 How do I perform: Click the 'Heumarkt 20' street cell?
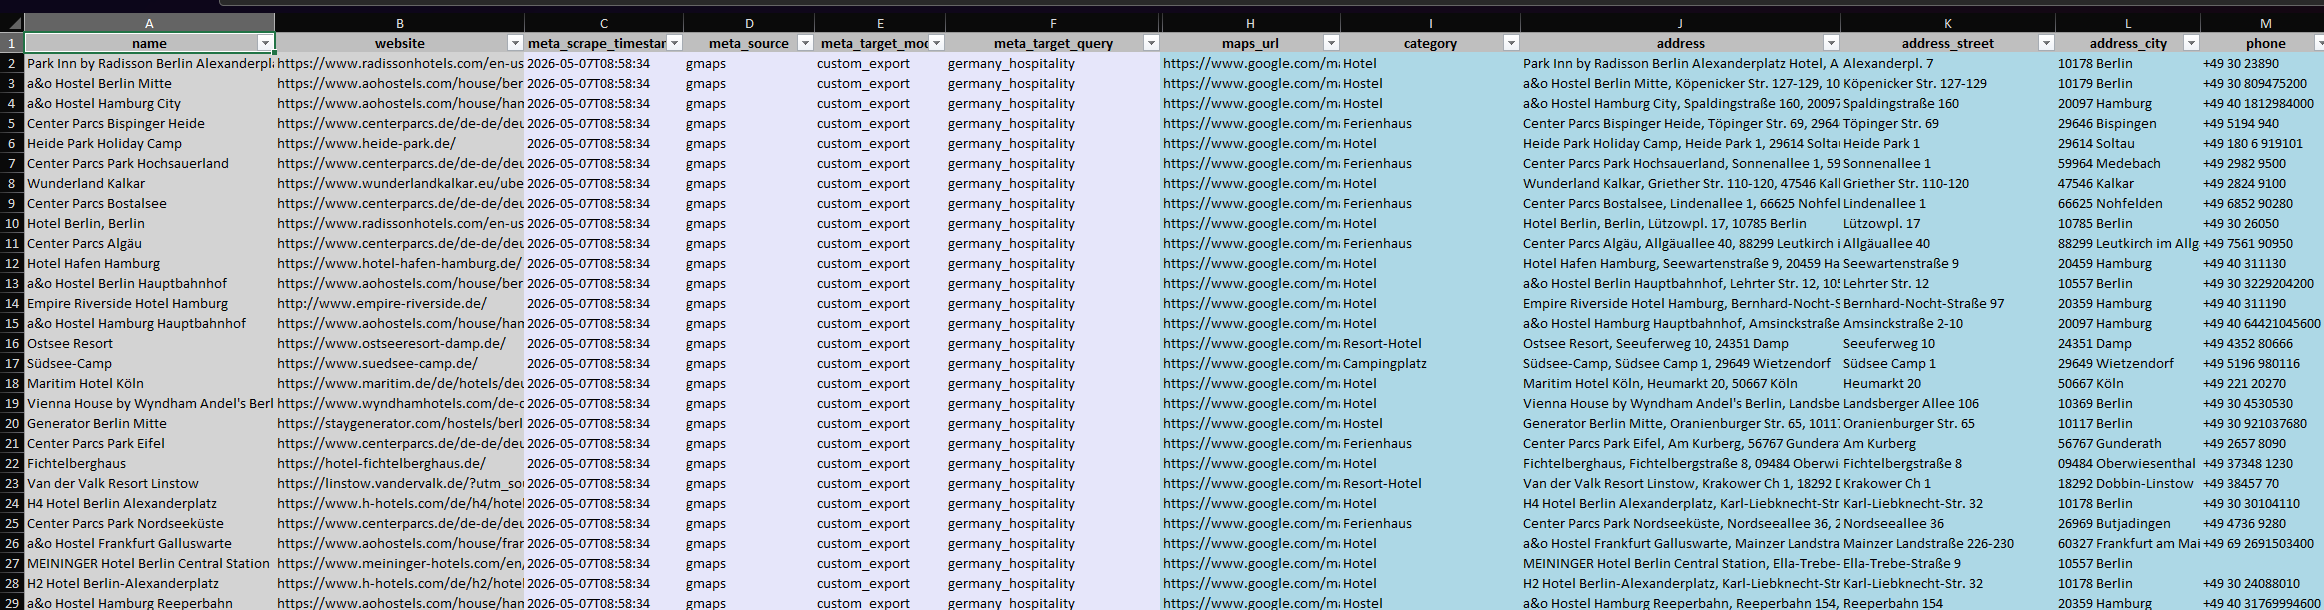tap(1948, 383)
